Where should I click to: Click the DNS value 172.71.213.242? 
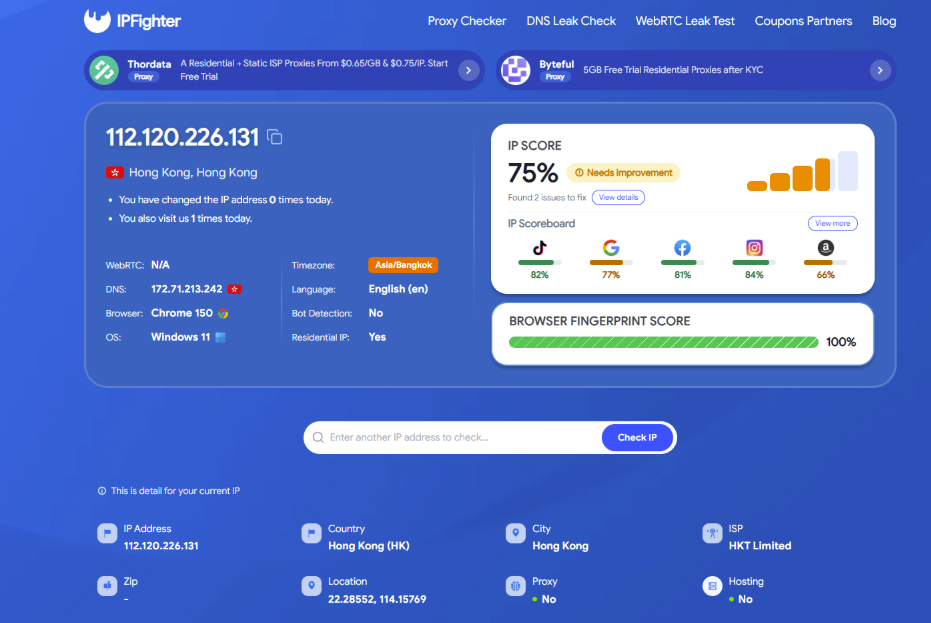186,289
